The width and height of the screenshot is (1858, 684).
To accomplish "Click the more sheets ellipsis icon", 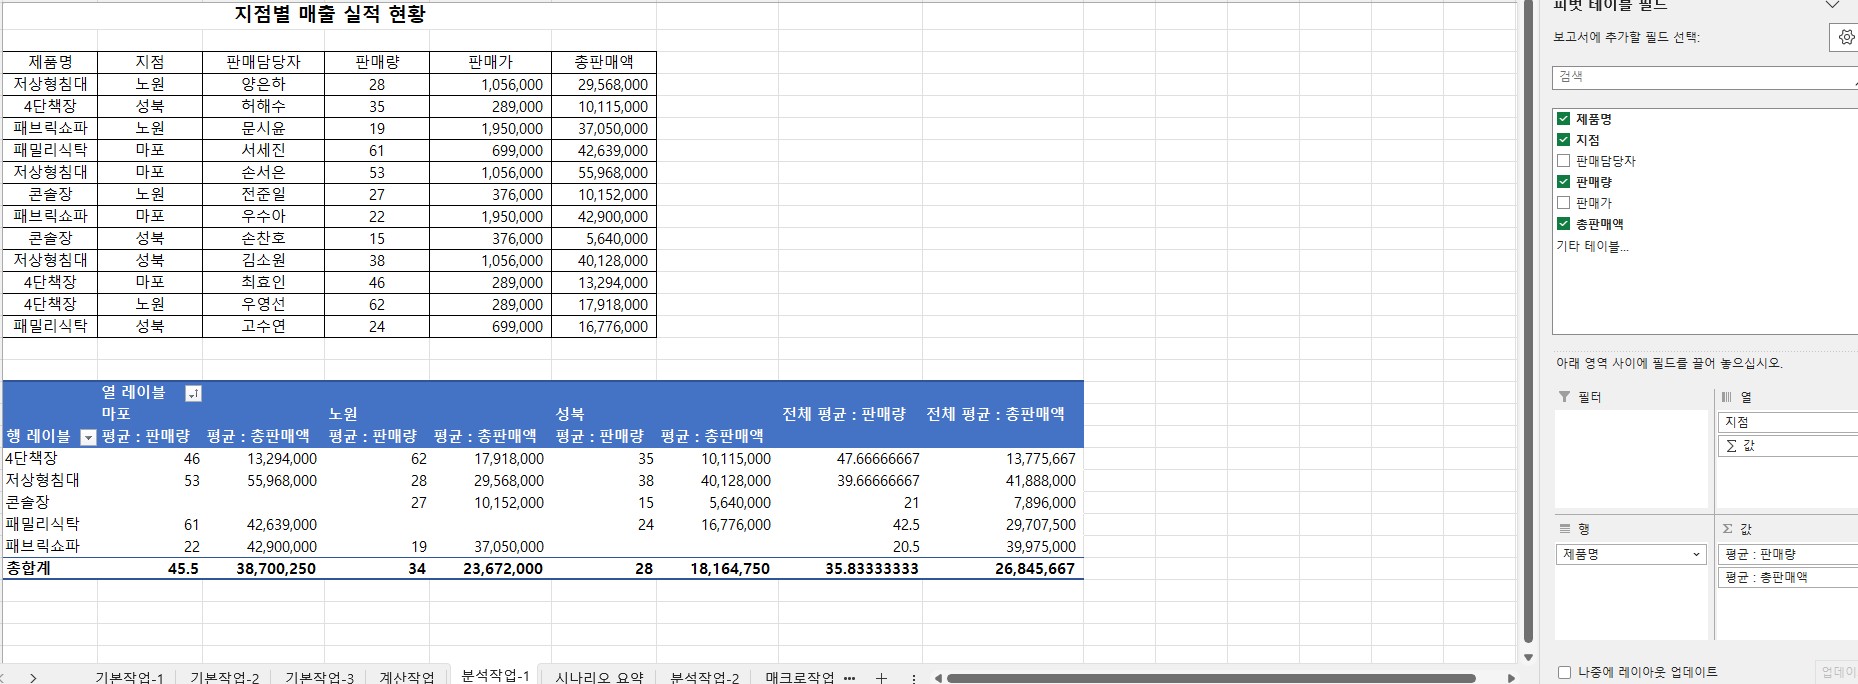I will click(x=850, y=677).
